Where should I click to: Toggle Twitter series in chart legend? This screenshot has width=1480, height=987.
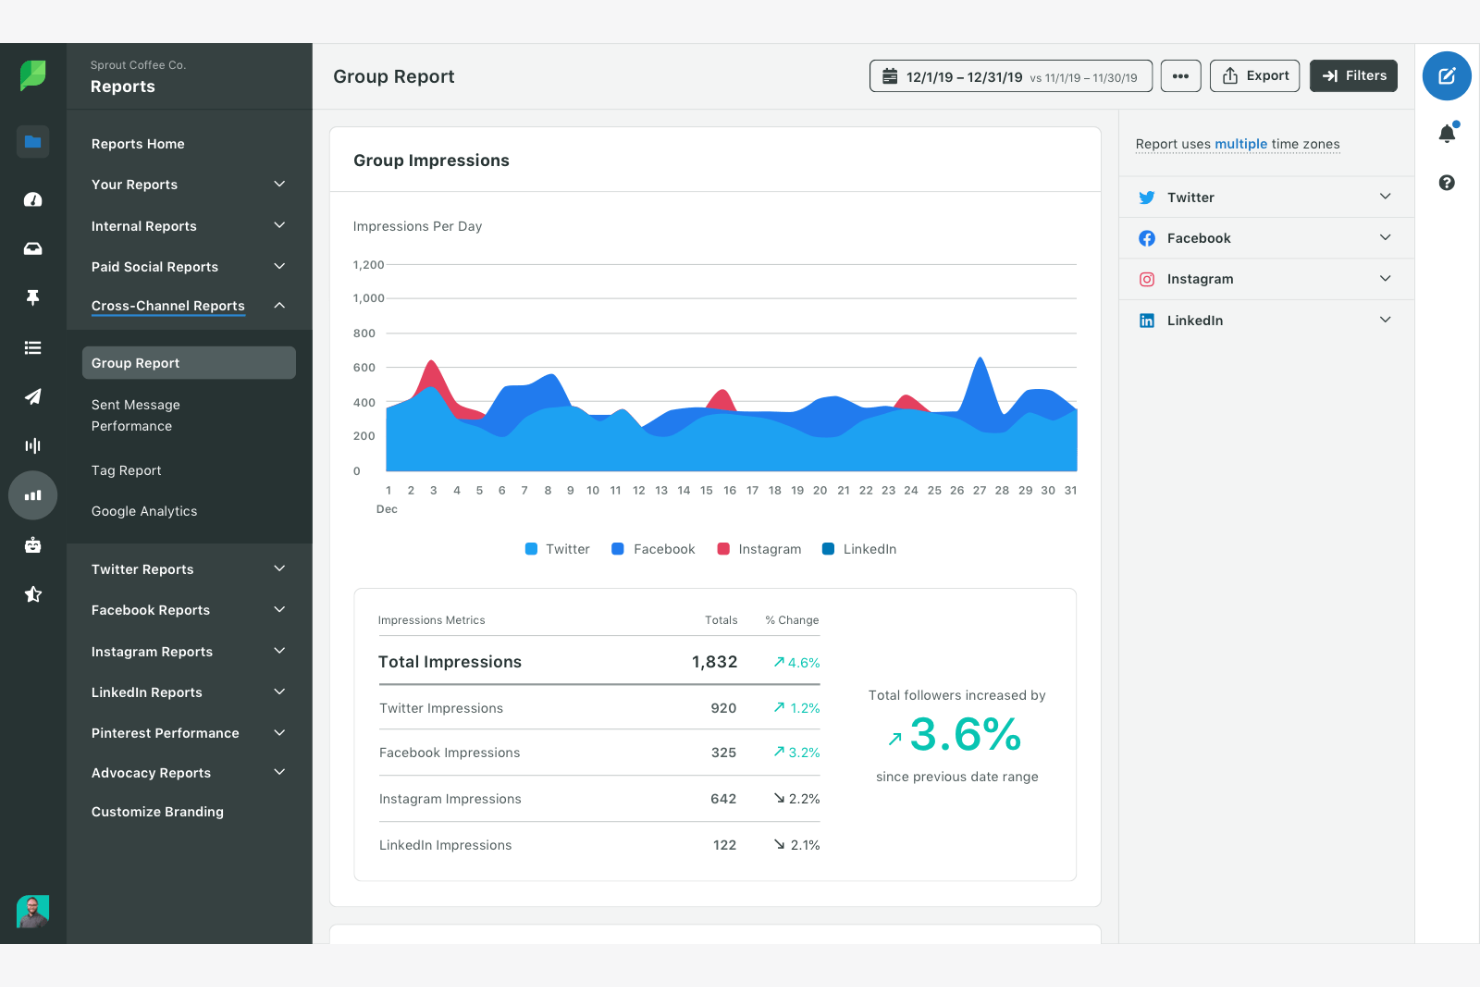pos(557,549)
